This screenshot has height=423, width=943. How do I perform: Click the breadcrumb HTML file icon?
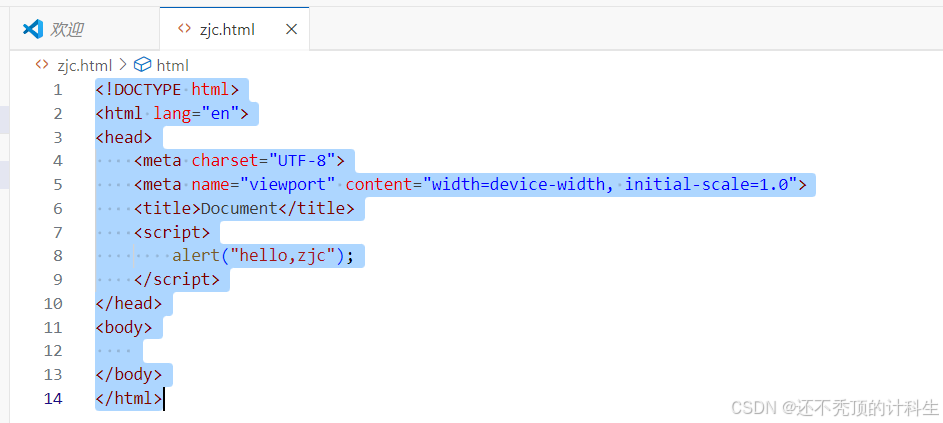(x=42, y=64)
